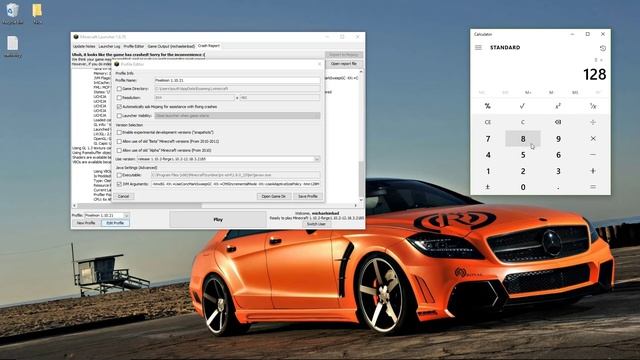Image resolution: width=640 pixels, height=360 pixels.
Task: Click the number 0 key in Calculator
Action: (522, 187)
